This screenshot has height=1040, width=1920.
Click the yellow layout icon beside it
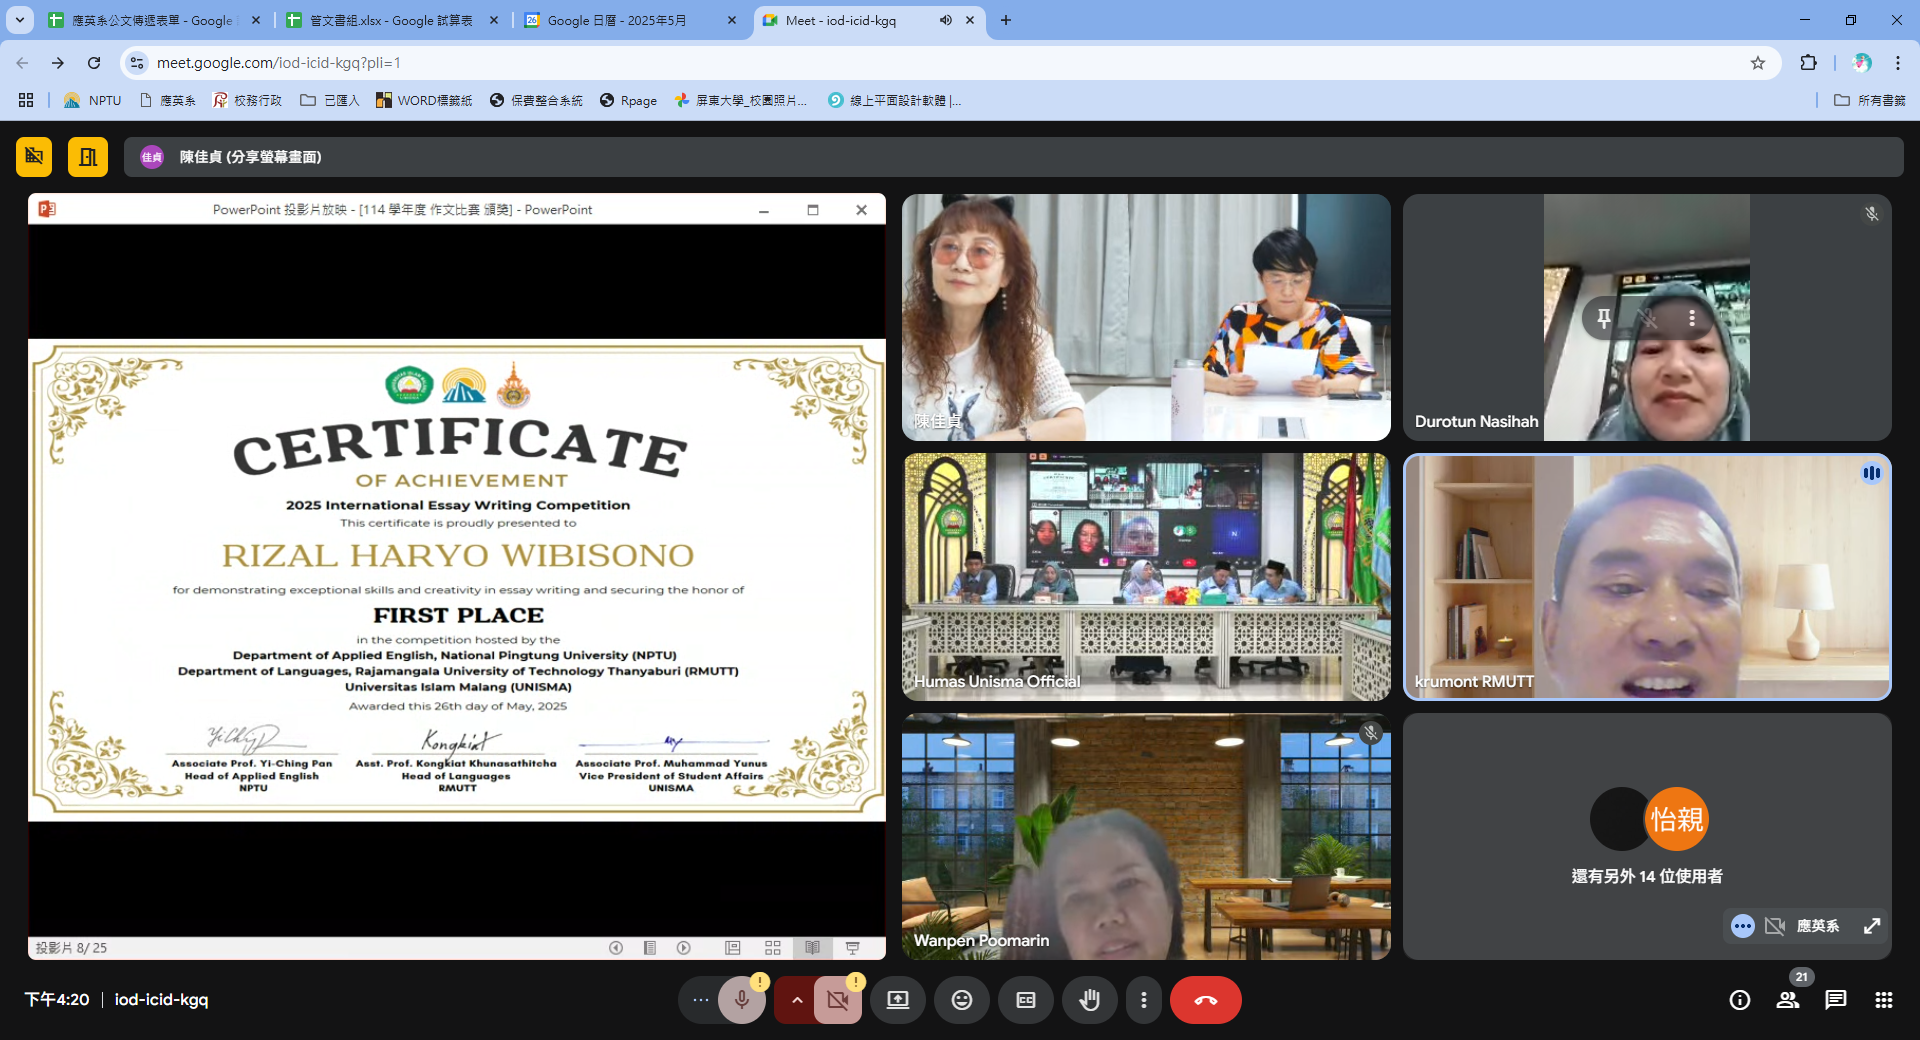point(88,157)
